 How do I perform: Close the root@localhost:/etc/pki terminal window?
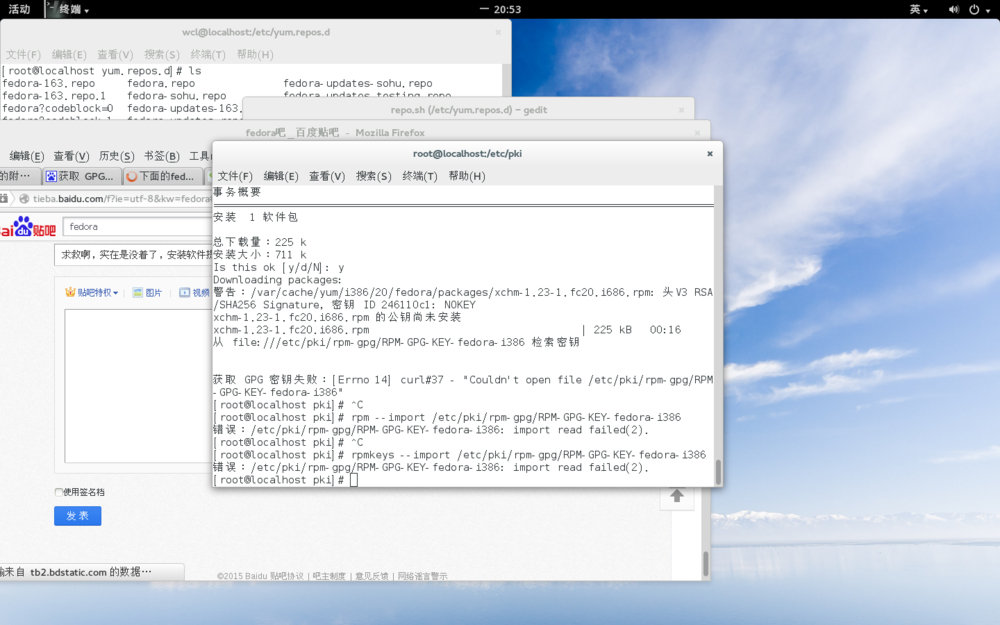pyautogui.click(x=710, y=154)
